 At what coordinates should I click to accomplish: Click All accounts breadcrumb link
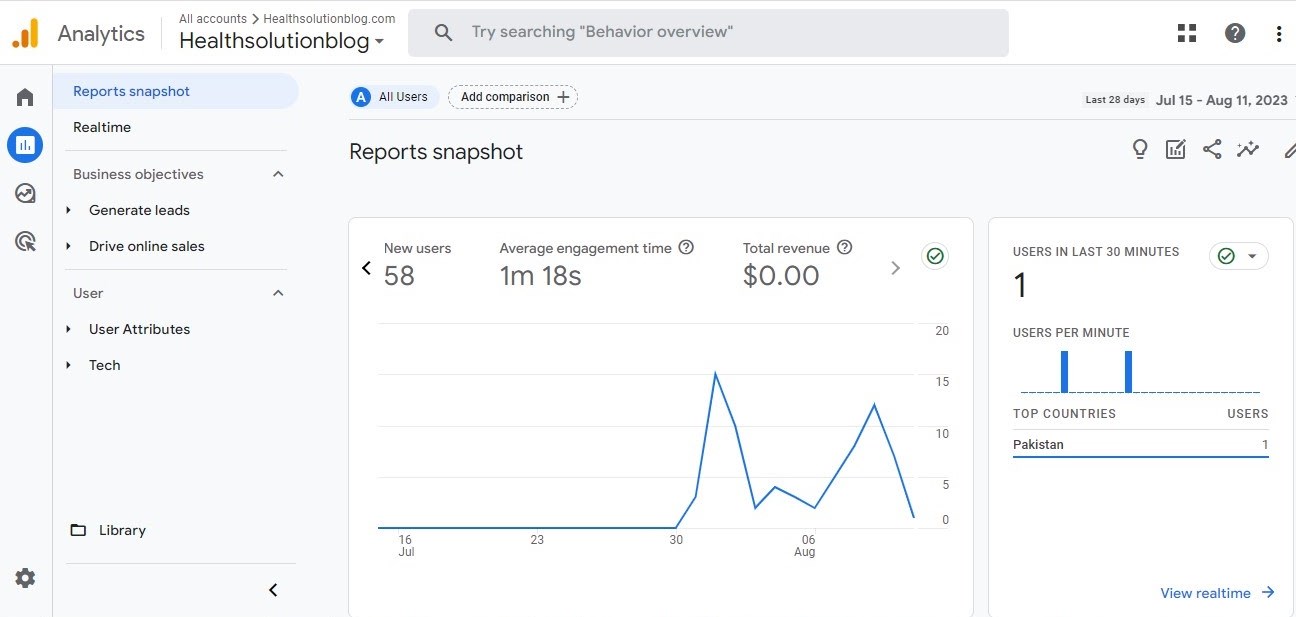(x=213, y=18)
